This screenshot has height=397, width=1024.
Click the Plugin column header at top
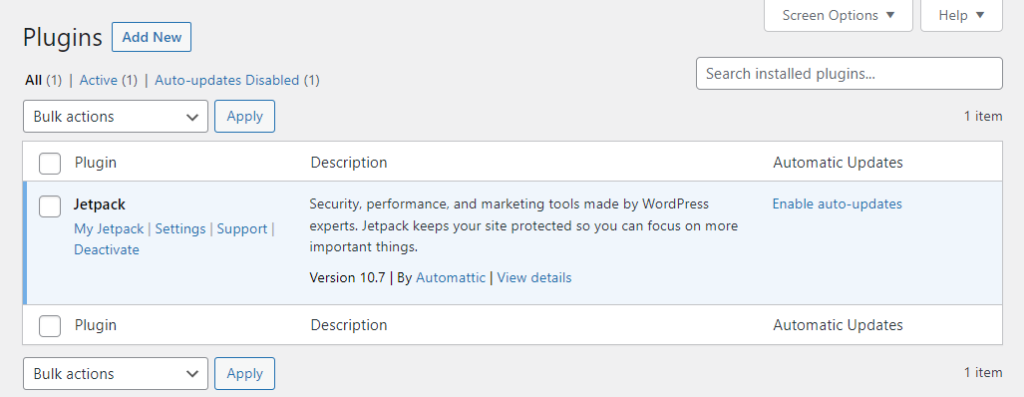[x=95, y=163]
